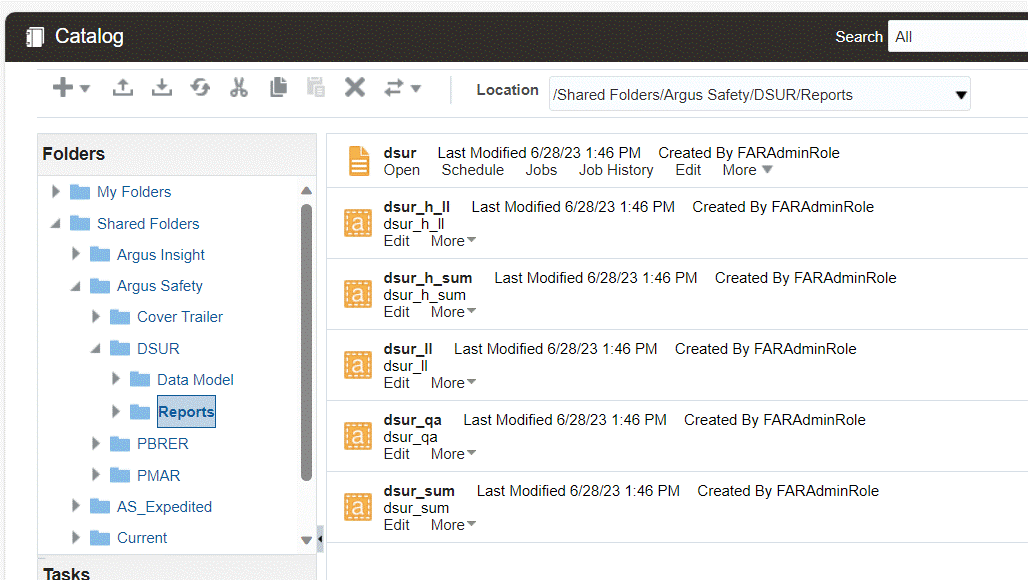Click the Upload resource icon
Screen dimensions: 1028x580
coord(123,87)
